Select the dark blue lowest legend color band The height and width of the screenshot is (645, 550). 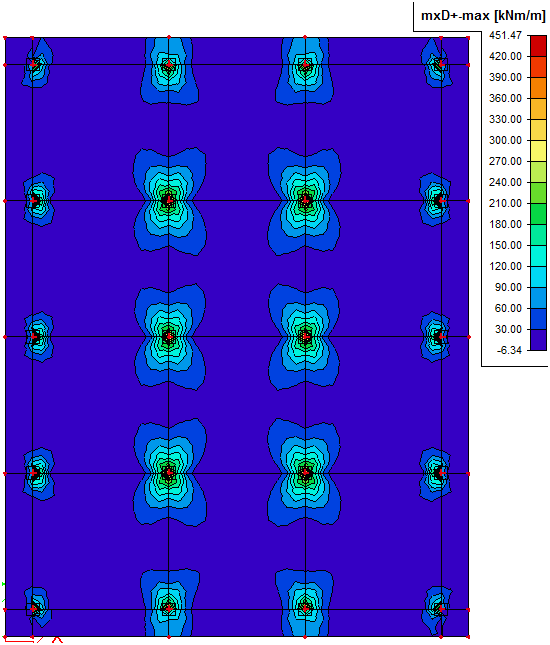click(x=538, y=340)
